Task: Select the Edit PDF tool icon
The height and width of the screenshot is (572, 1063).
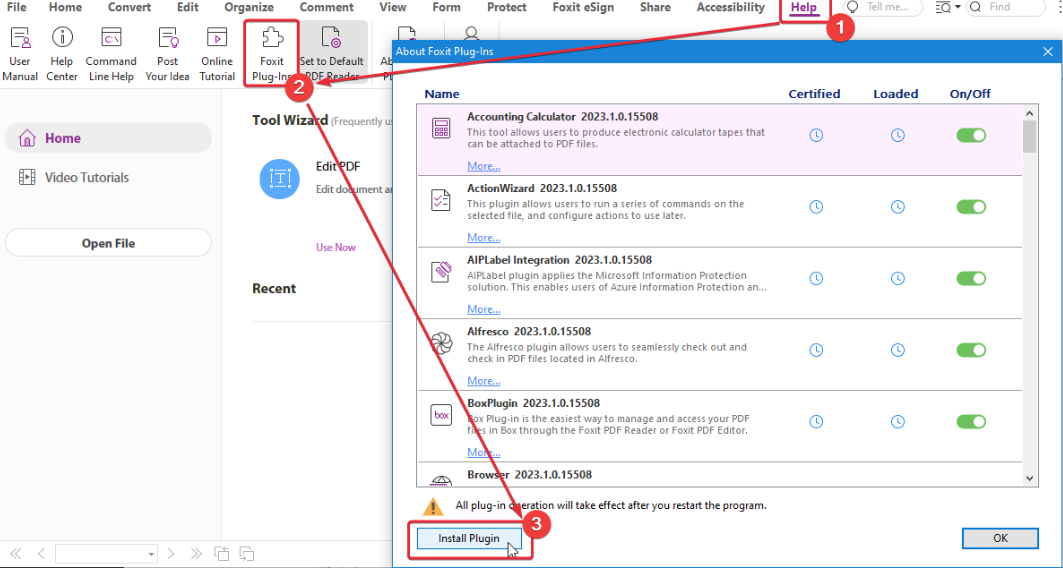Action: point(279,179)
